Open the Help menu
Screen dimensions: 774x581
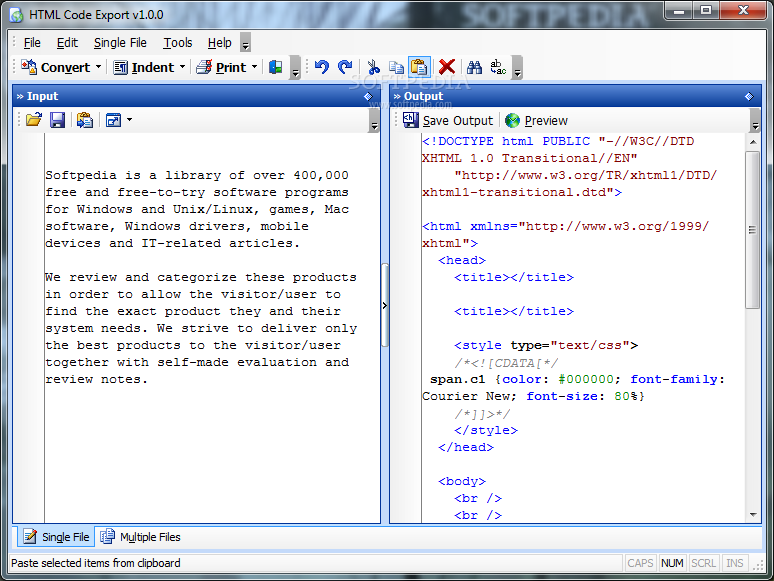[x=219, y=43]
